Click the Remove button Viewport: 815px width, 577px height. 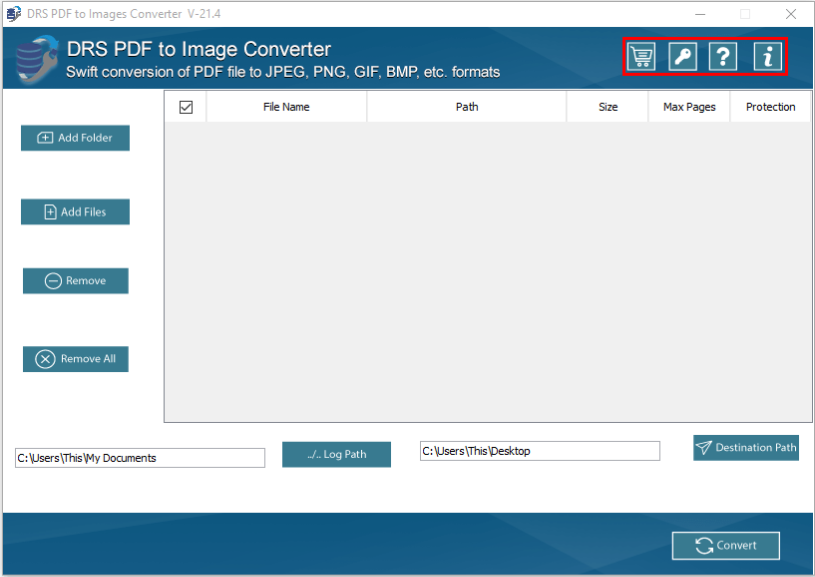(x=75, y=281)
